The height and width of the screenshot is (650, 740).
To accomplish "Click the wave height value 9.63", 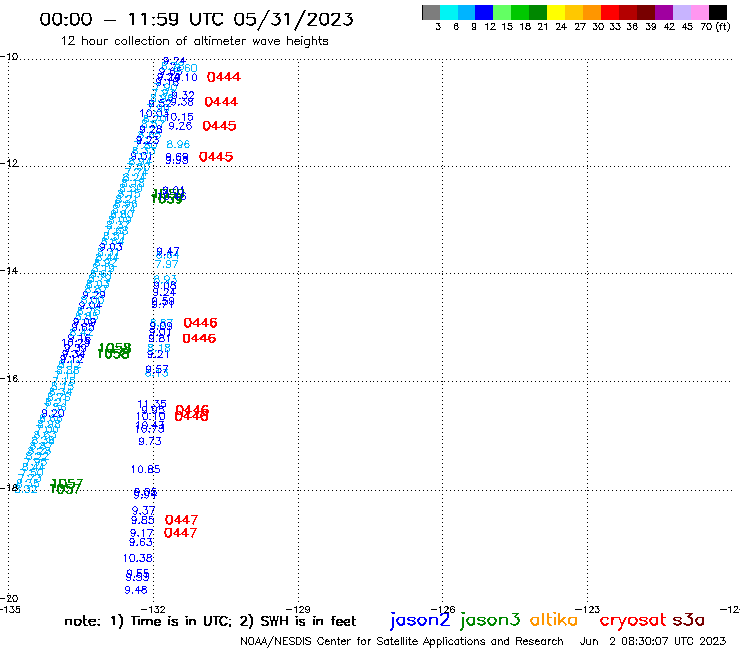I will 141,542.
